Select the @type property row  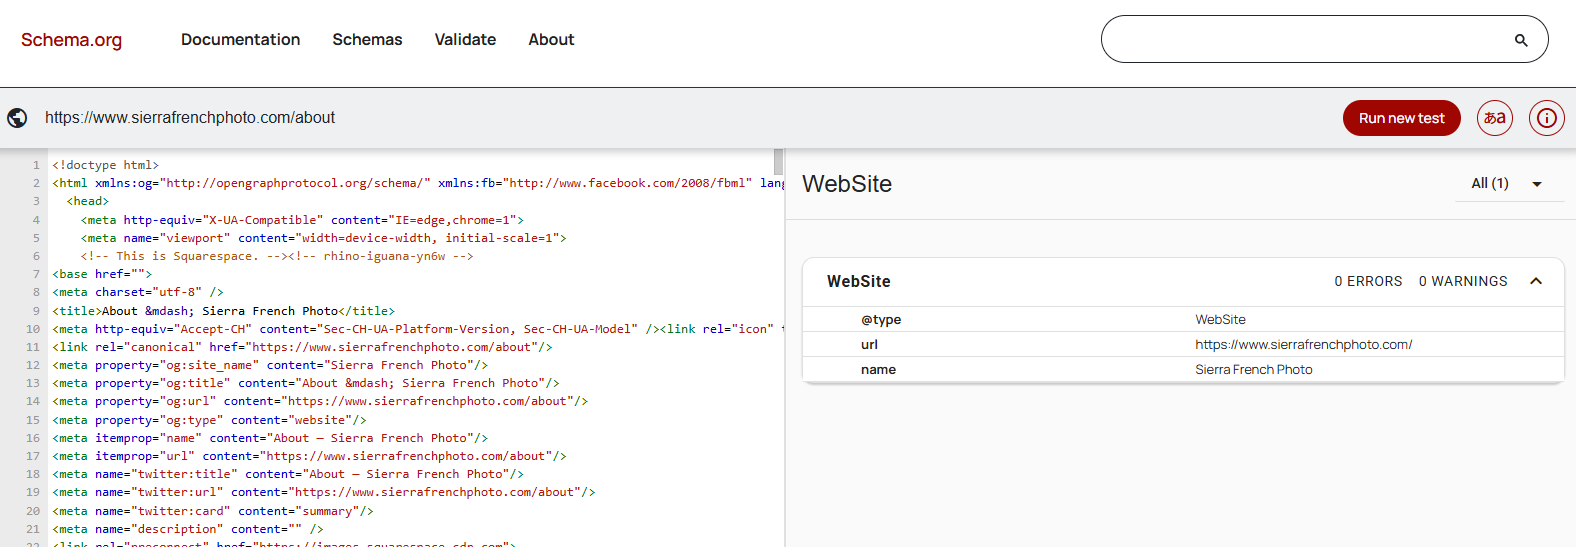point(1182,320)
